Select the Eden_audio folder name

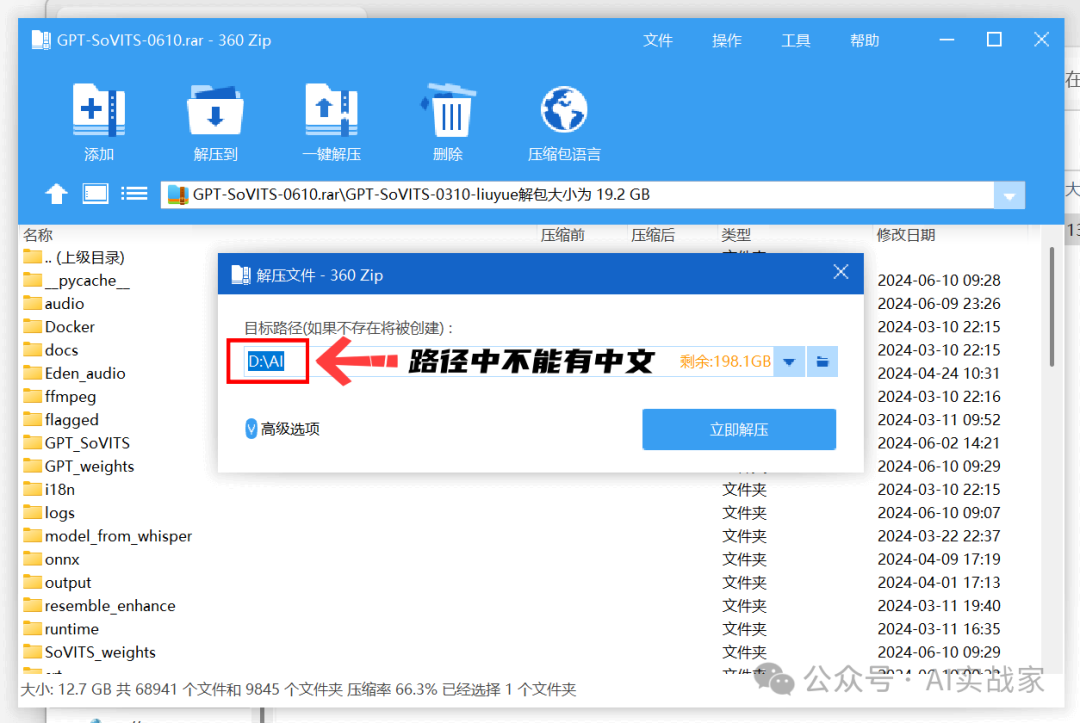(85, 373)
